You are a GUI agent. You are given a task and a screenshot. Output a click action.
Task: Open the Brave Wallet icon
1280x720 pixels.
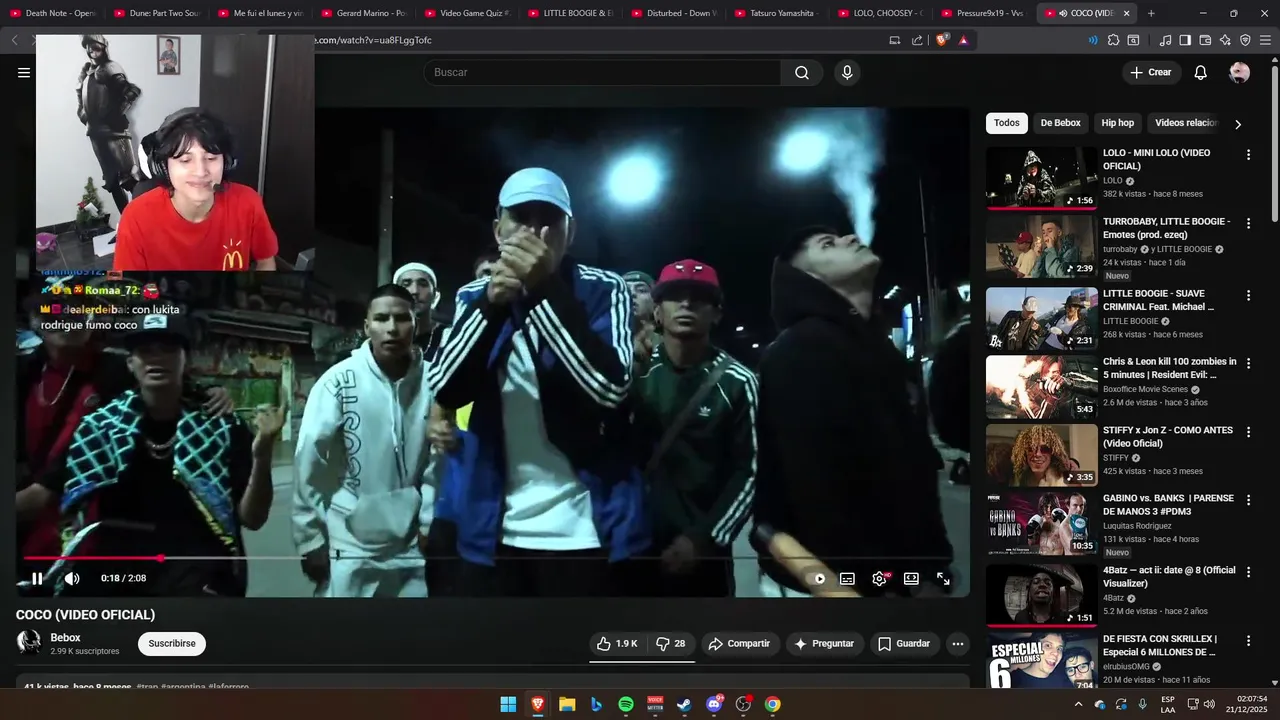pos(1205,40)
